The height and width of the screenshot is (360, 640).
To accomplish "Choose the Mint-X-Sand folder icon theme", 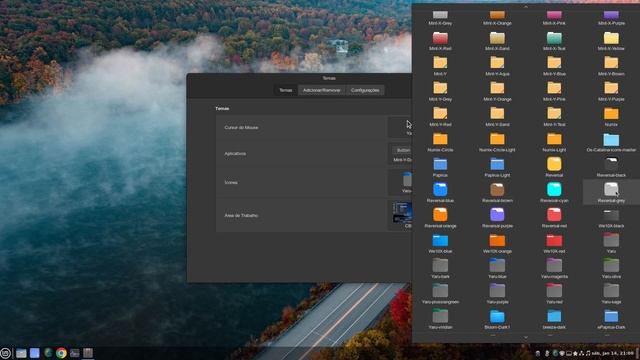I will click(x=497, y=41).
